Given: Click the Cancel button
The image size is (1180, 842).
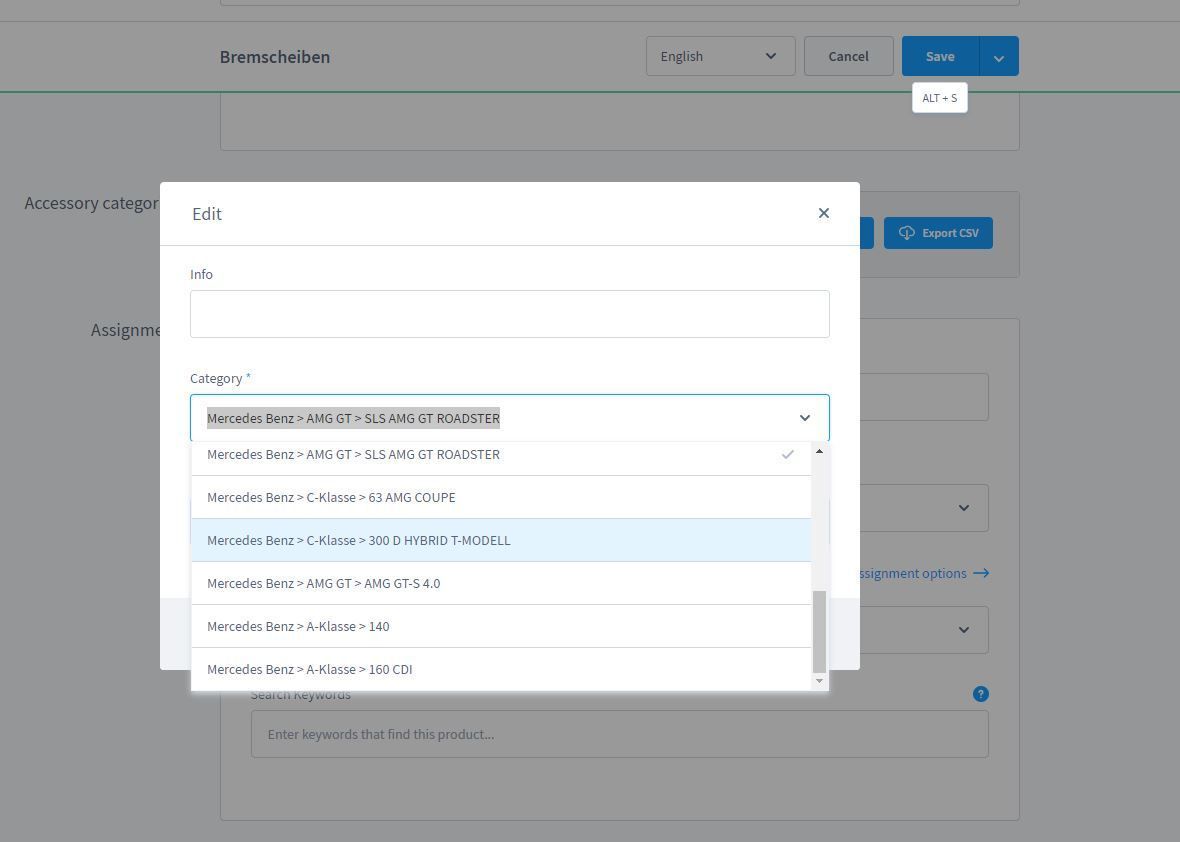Looking at the screenshot, I should tap(848, 56).
